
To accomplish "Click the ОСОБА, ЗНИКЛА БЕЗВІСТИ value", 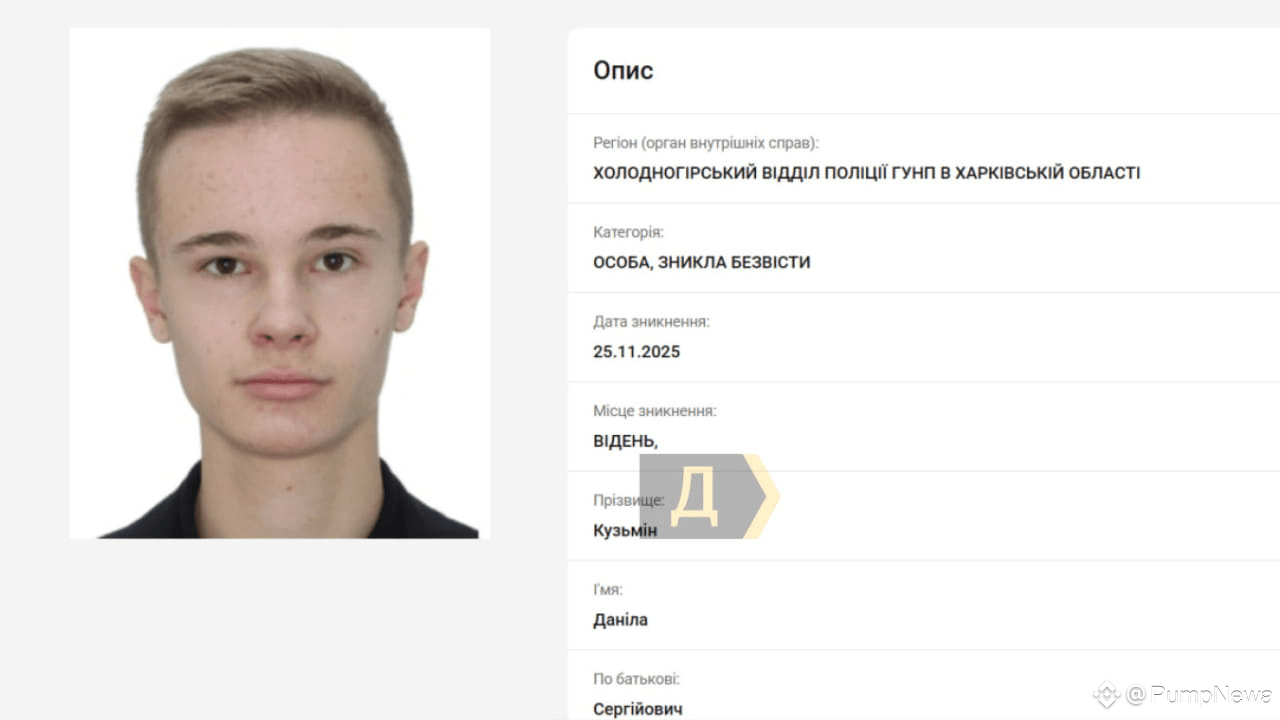I will tap(702, 263).
